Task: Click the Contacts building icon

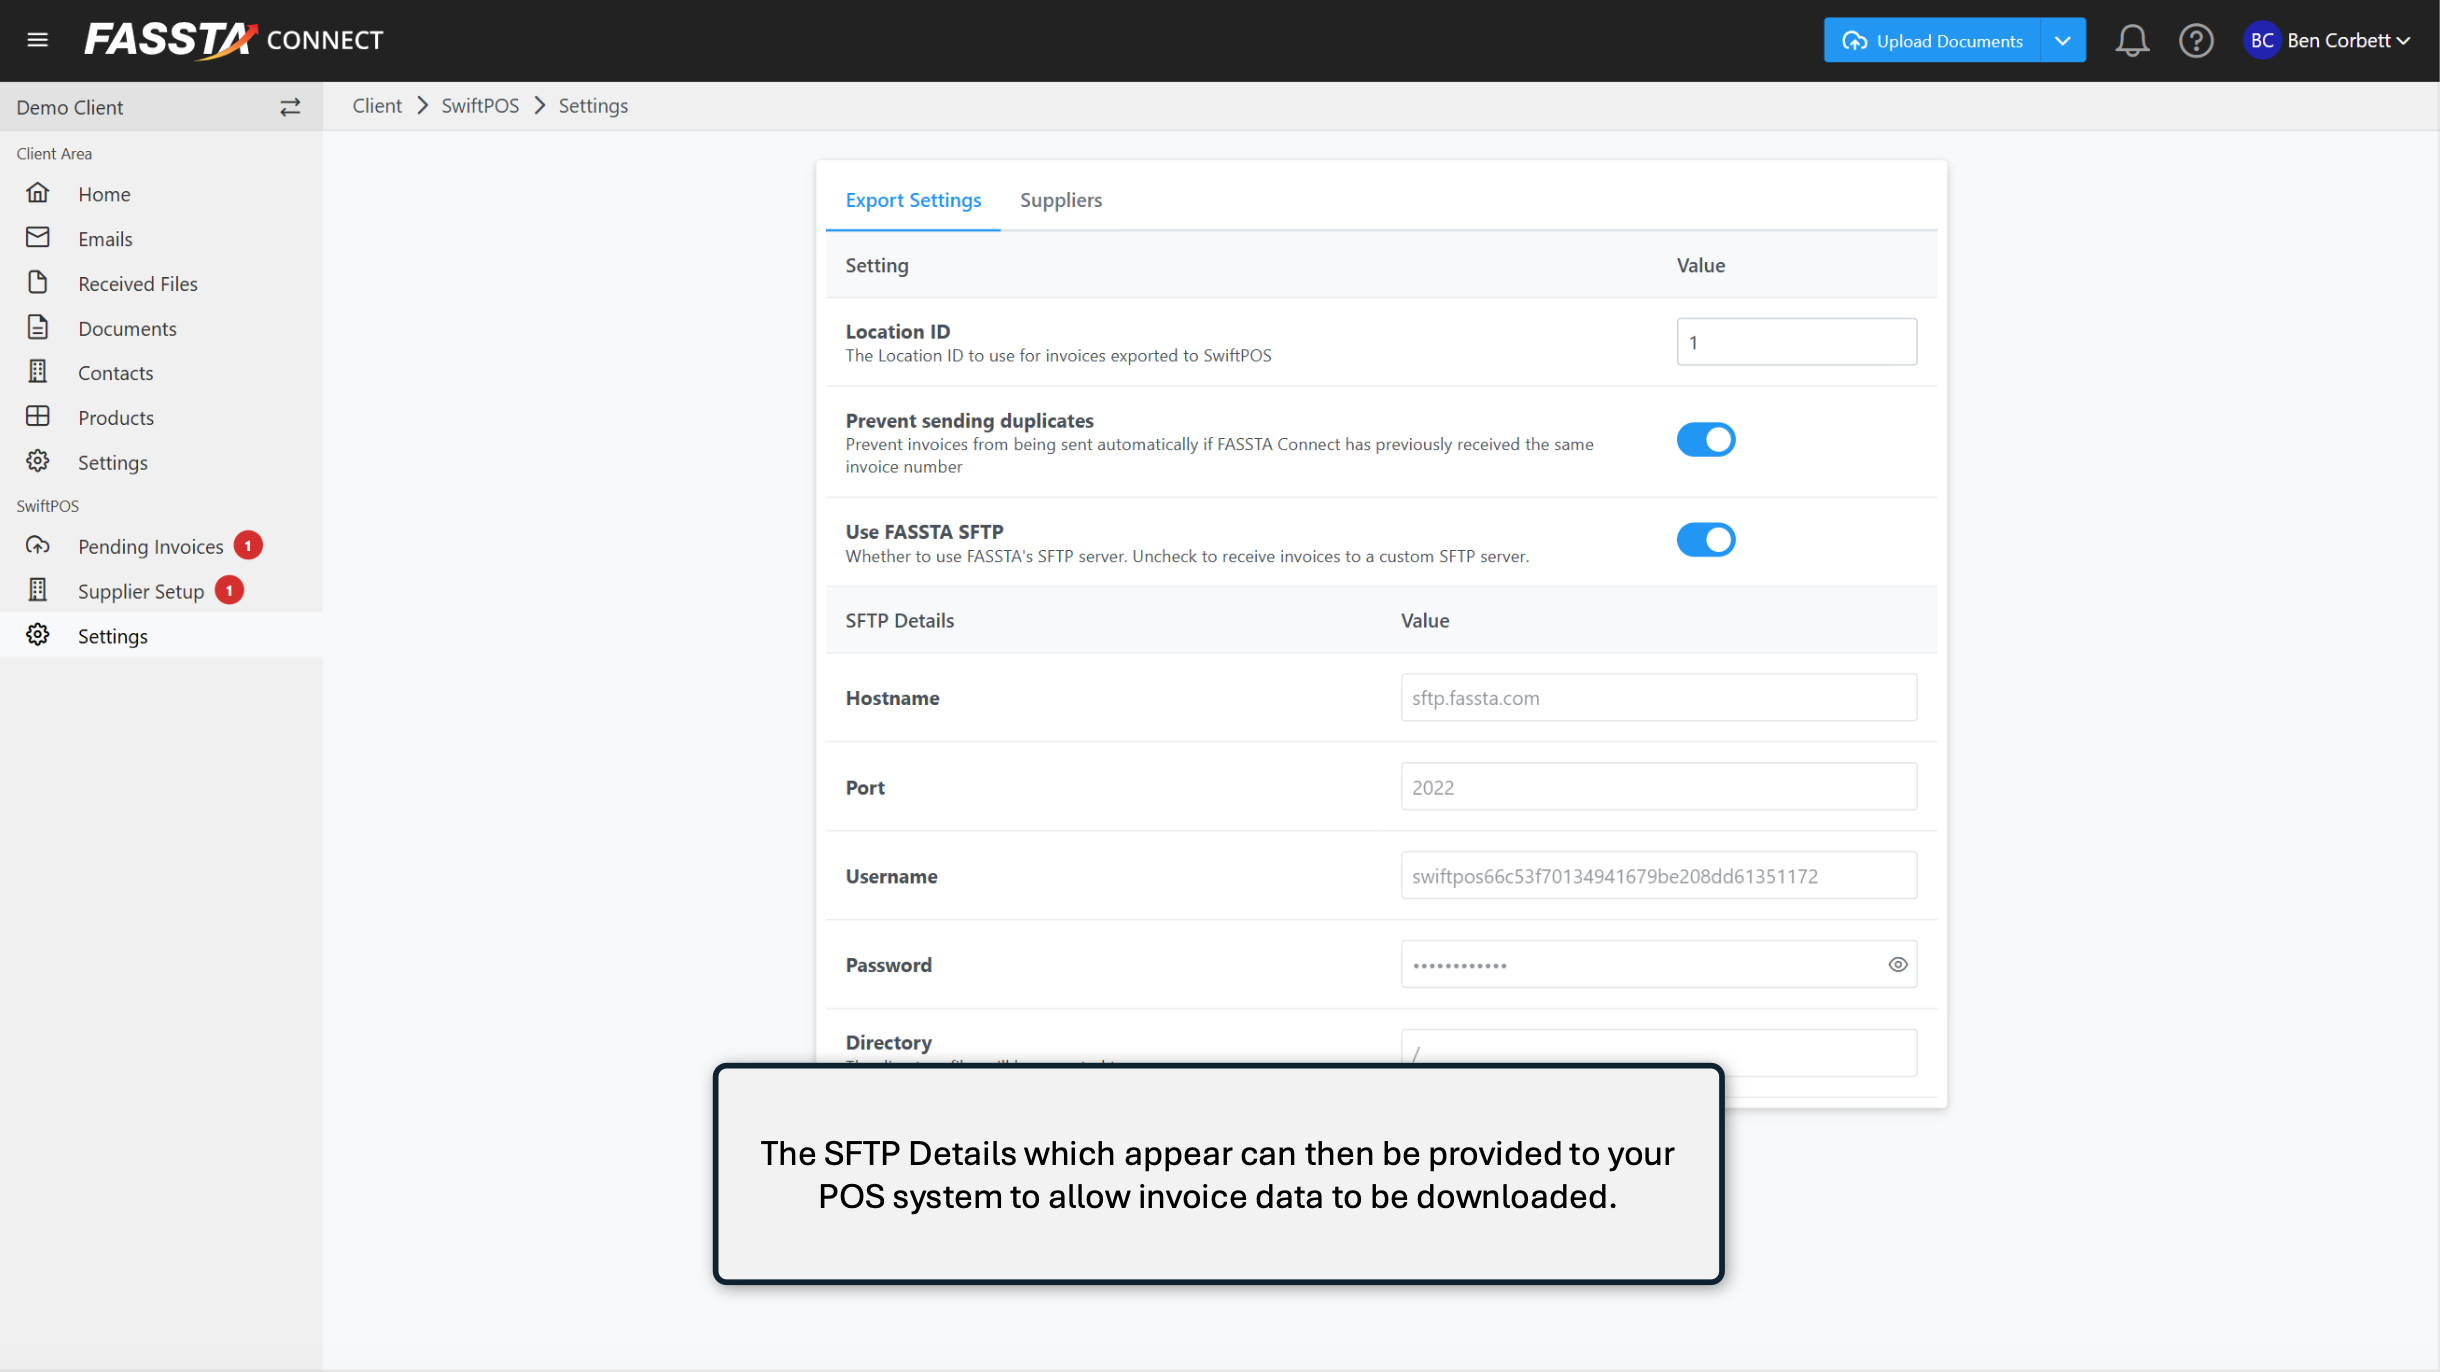Action: [x=38, y=371]
